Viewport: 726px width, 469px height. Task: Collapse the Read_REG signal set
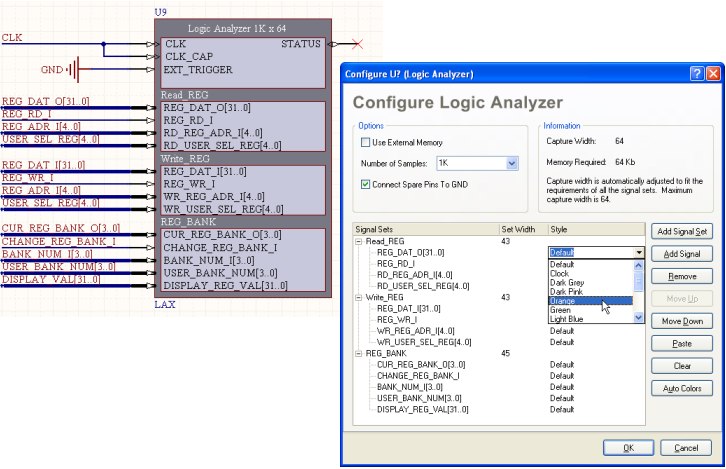(x=359, y=242)
